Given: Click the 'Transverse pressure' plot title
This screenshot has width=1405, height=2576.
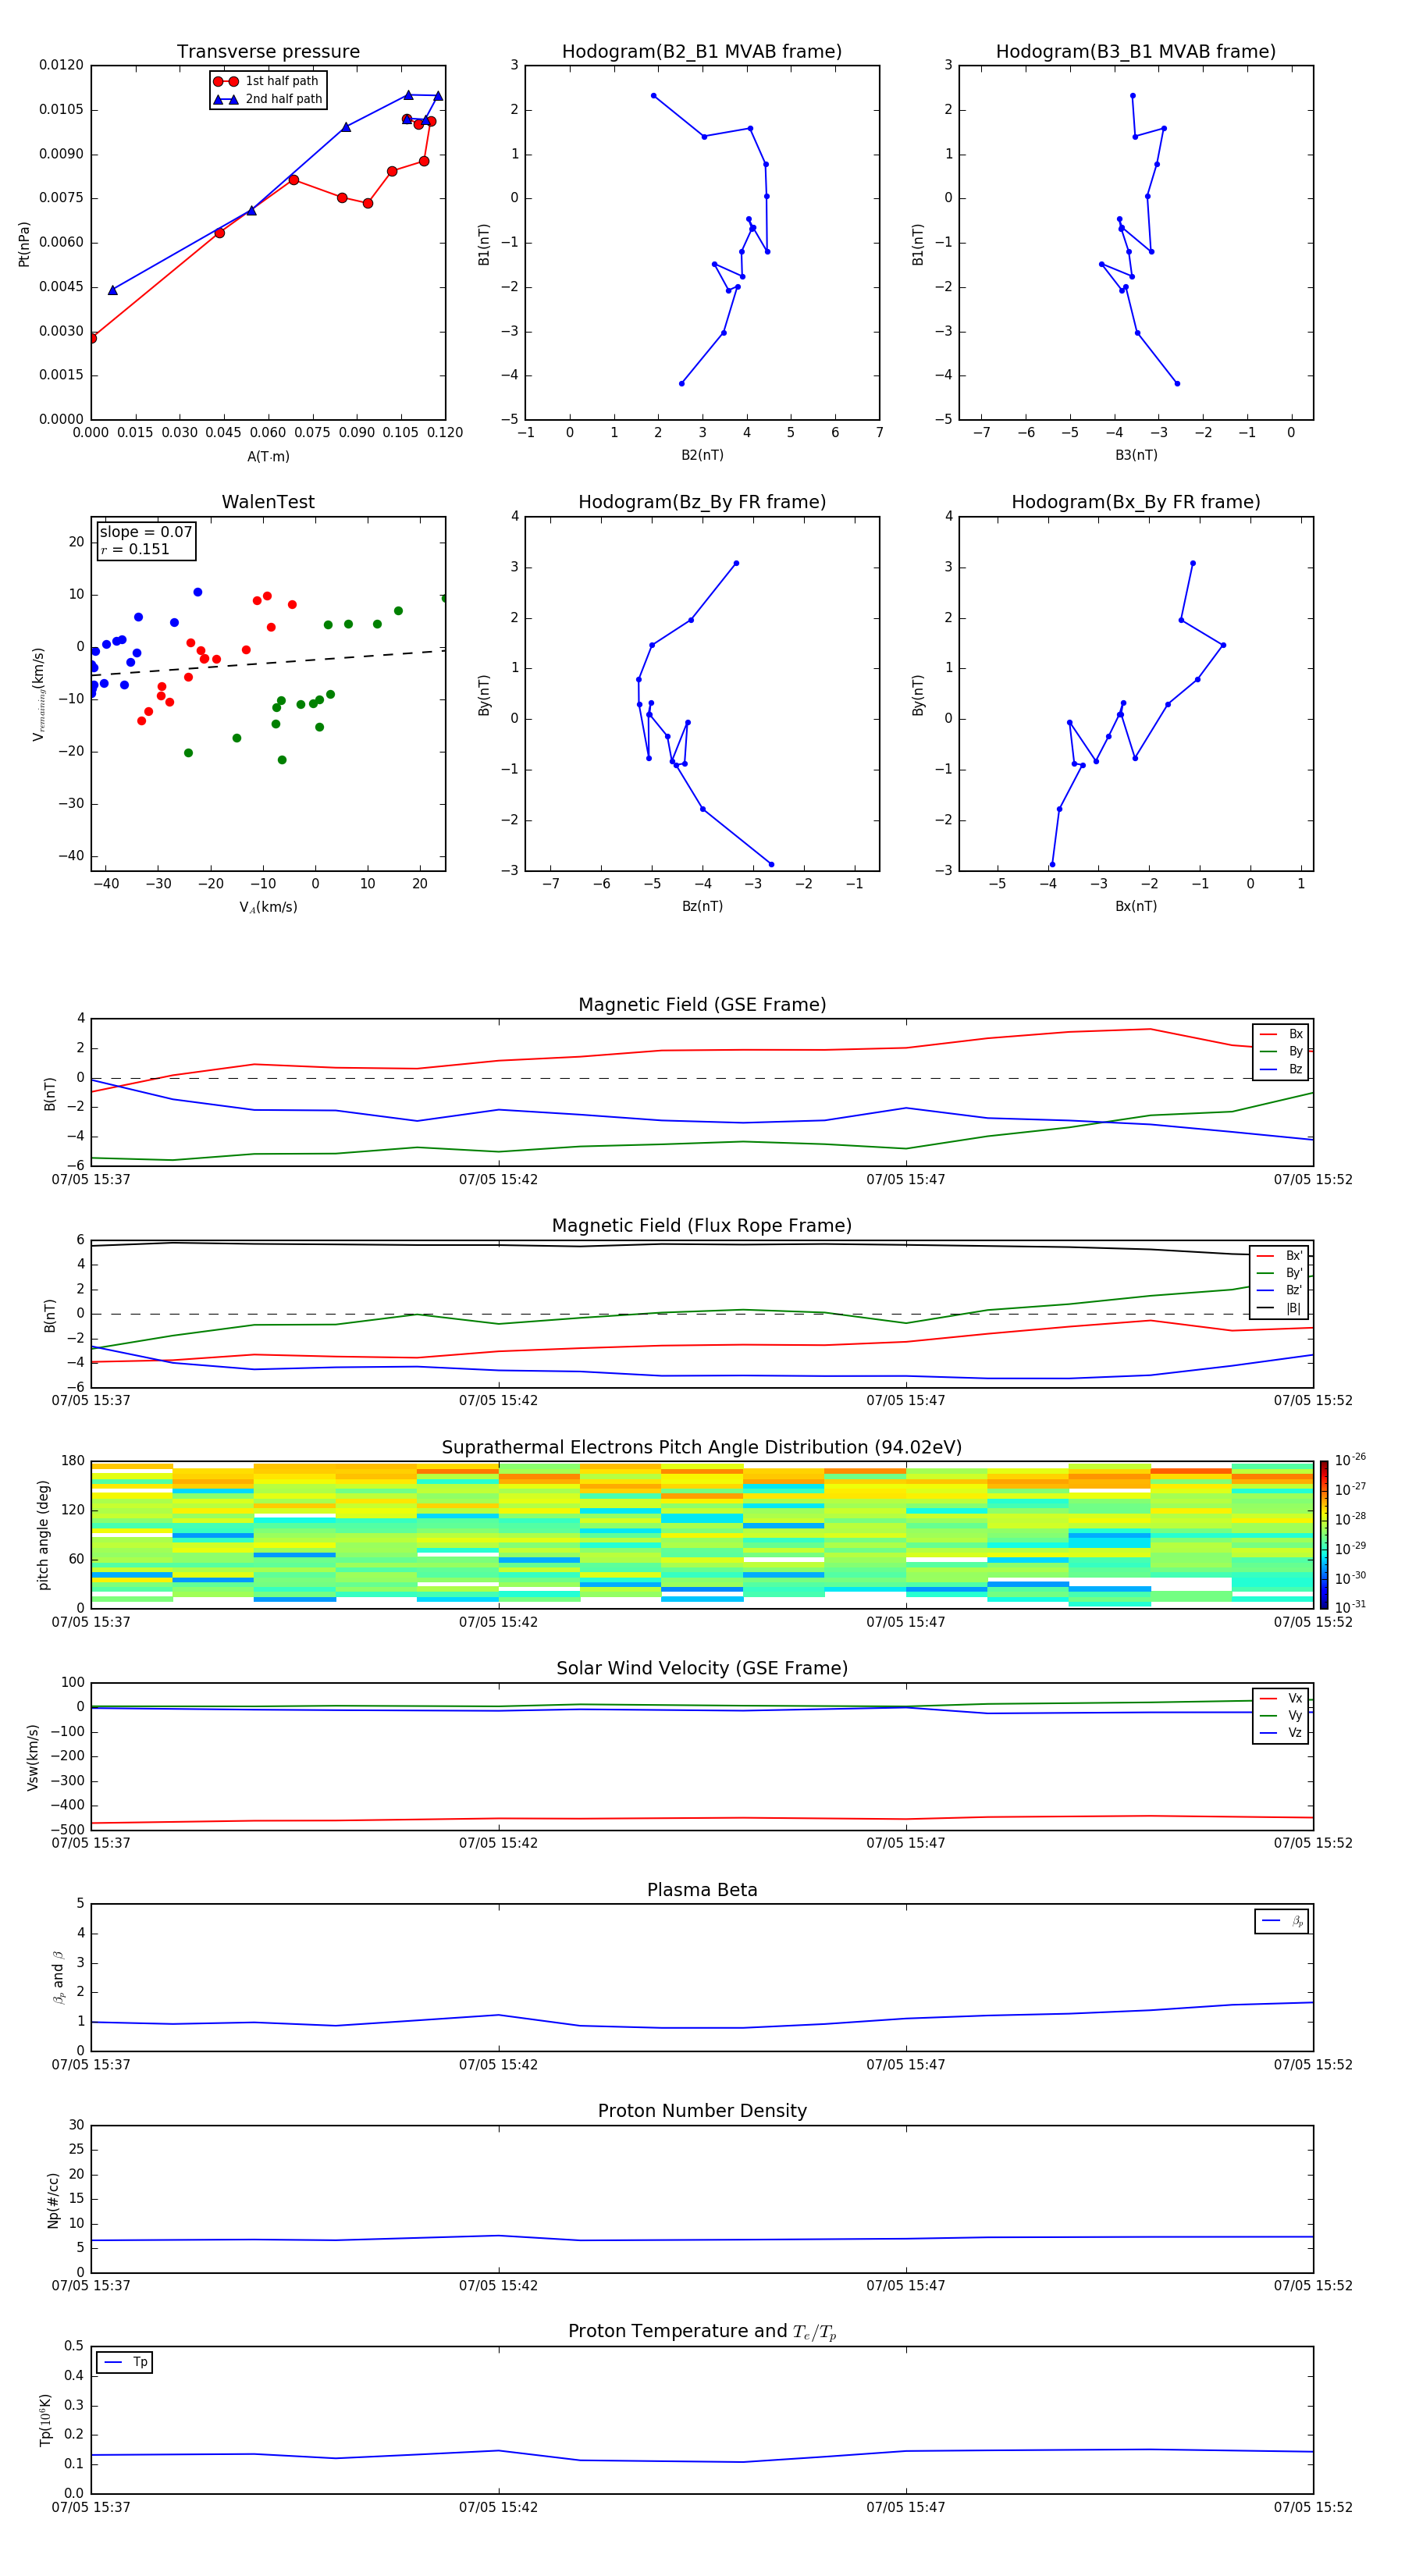Looking at the screenshot, I should click(x=268, y=51).
